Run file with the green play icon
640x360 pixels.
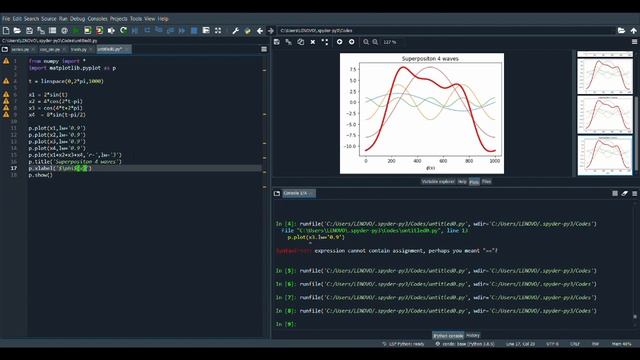pyautogui.click(x=76, y=31)
